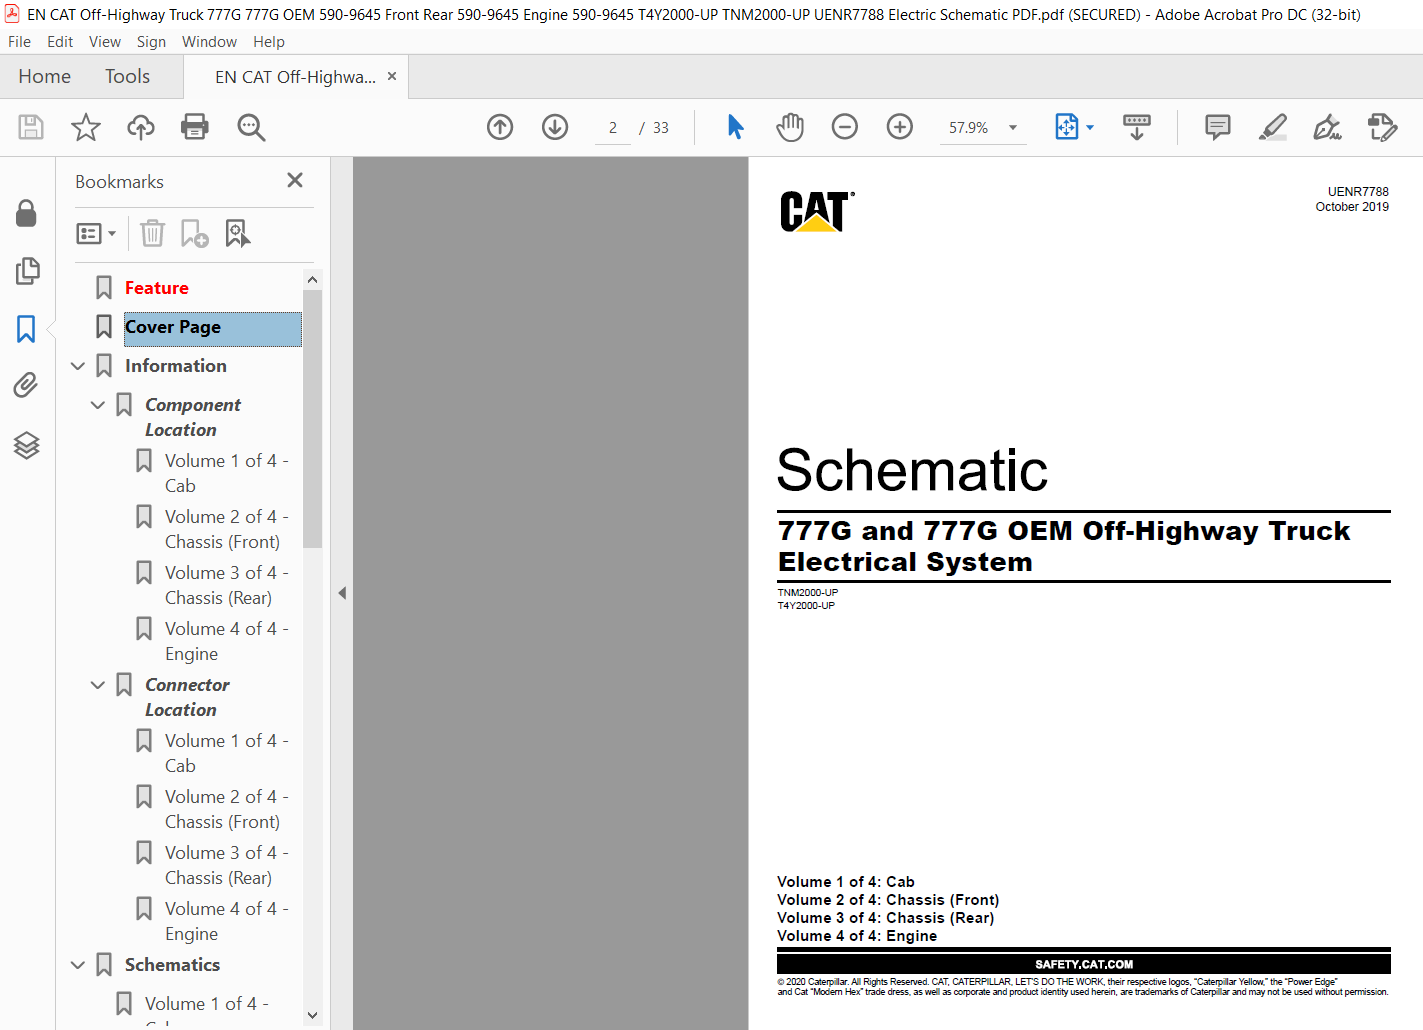This screenshot has height=1030, width=1423.
Task: Select the EN CAT Off-Highwa... document tab
Action: click(295, 77)
